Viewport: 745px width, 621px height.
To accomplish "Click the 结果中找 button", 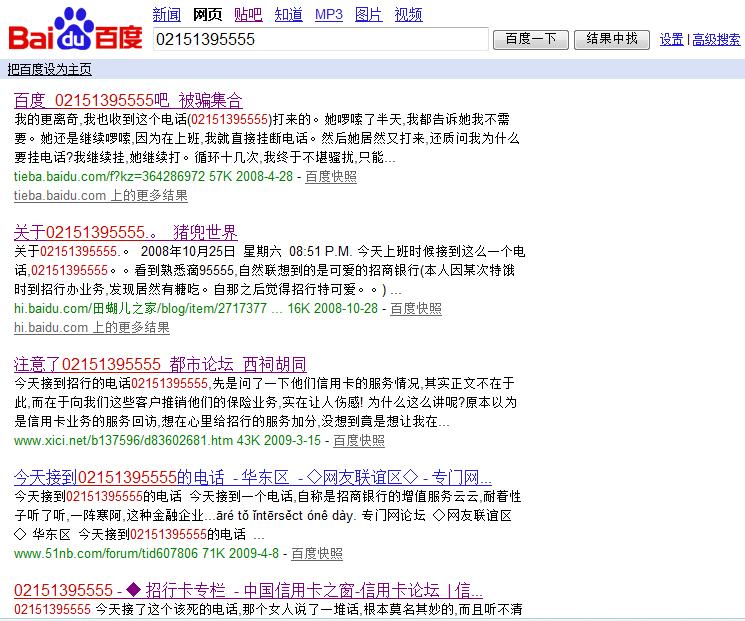I will (611, 39).
